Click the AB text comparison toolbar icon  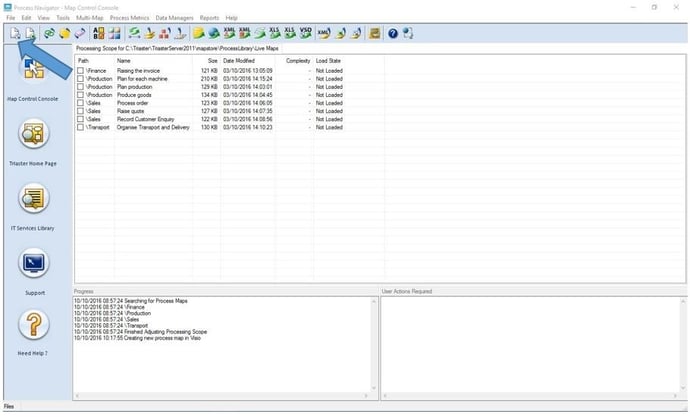click(x=99, y=33)
